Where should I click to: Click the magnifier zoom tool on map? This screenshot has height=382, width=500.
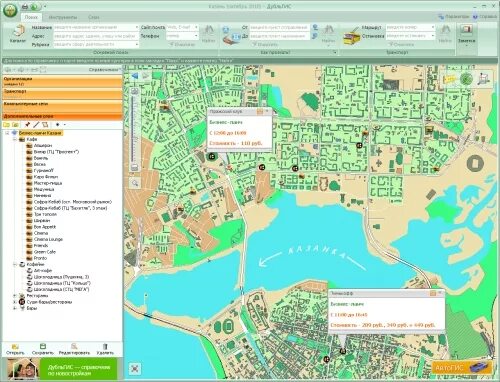point(135,183)
